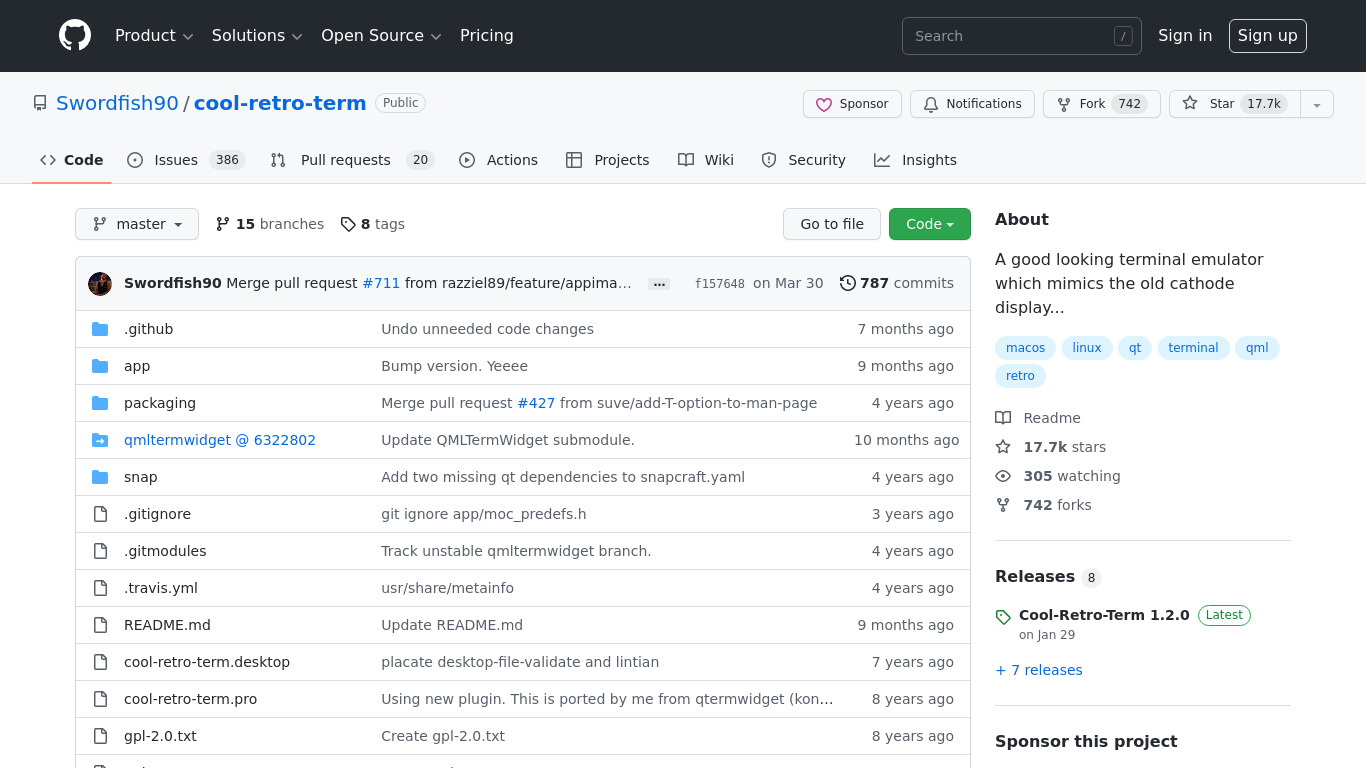Click the folder icon for .github
Image resolution: width=1366 pixels, height=768 pixels.
[x=100, y=329]
